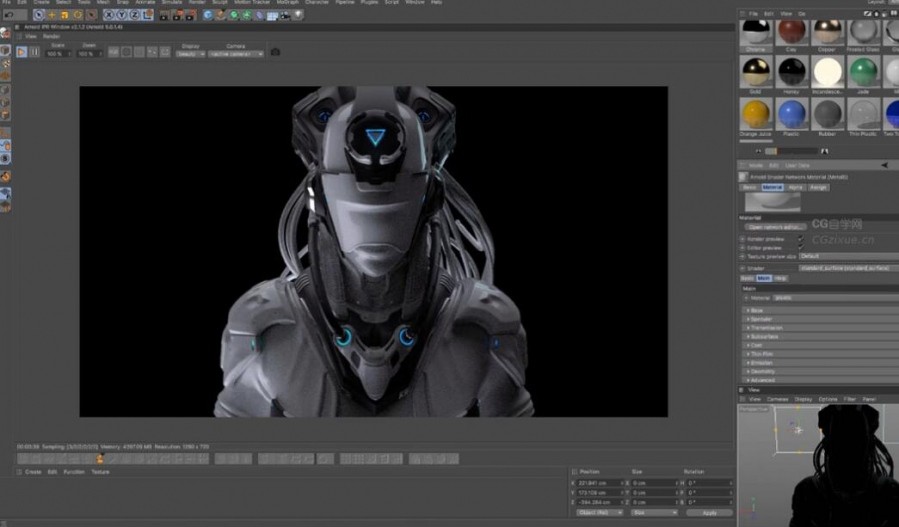Click the IPR Scale percentage field
This screenshot has height=527, width=899.
(x=58, y=54)
